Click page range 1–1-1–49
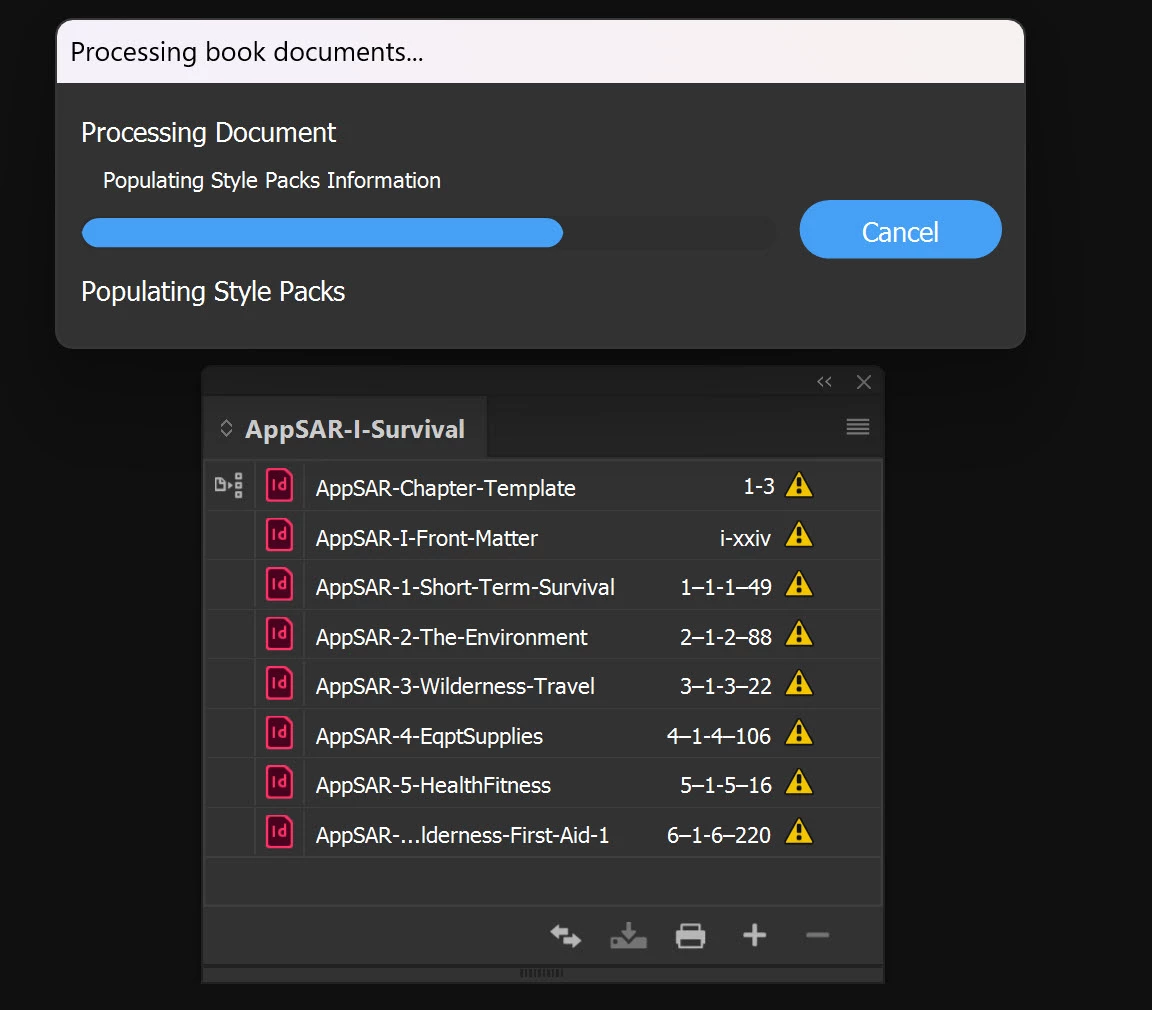This screenshot has width=1152, height=1010. coord(726,587)
